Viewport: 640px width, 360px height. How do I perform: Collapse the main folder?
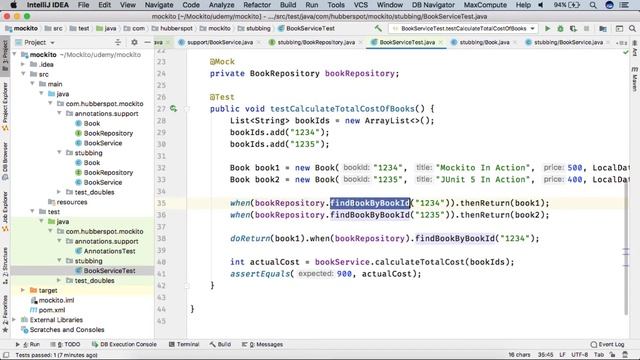(32, 84)
